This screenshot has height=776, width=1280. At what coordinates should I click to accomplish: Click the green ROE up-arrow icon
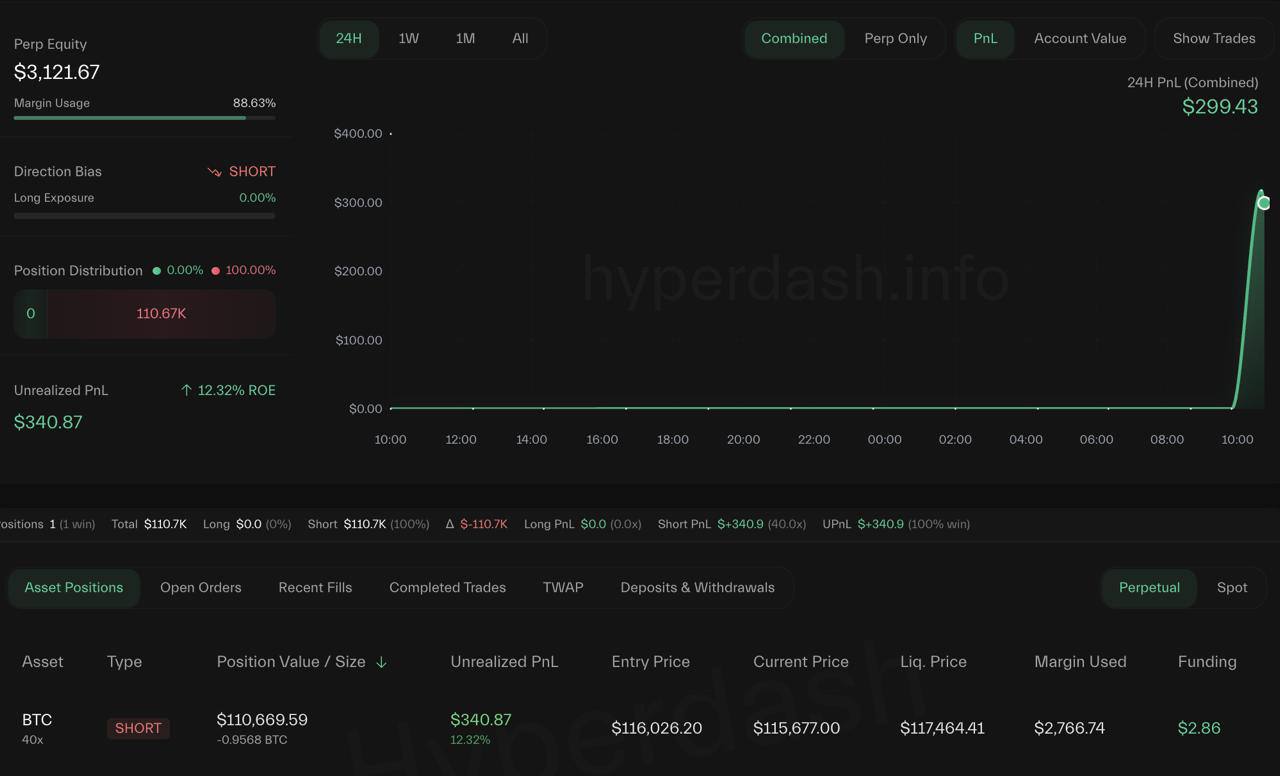click(186, 390)
